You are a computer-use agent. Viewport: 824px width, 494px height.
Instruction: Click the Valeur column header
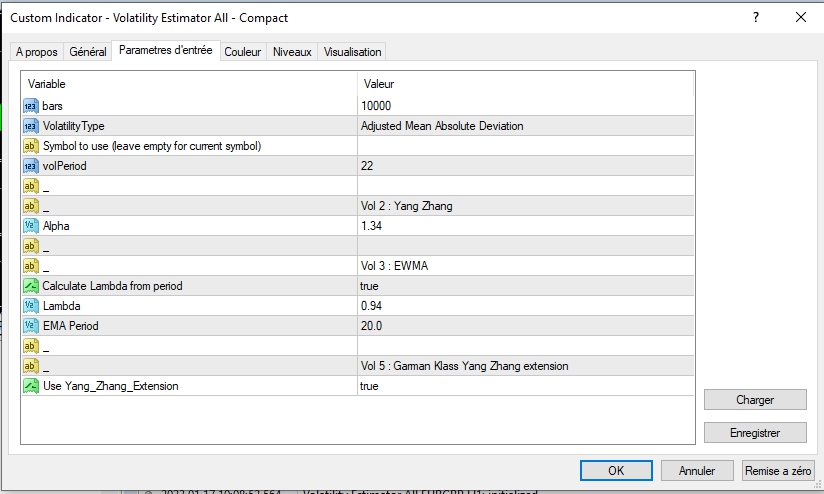525,84
